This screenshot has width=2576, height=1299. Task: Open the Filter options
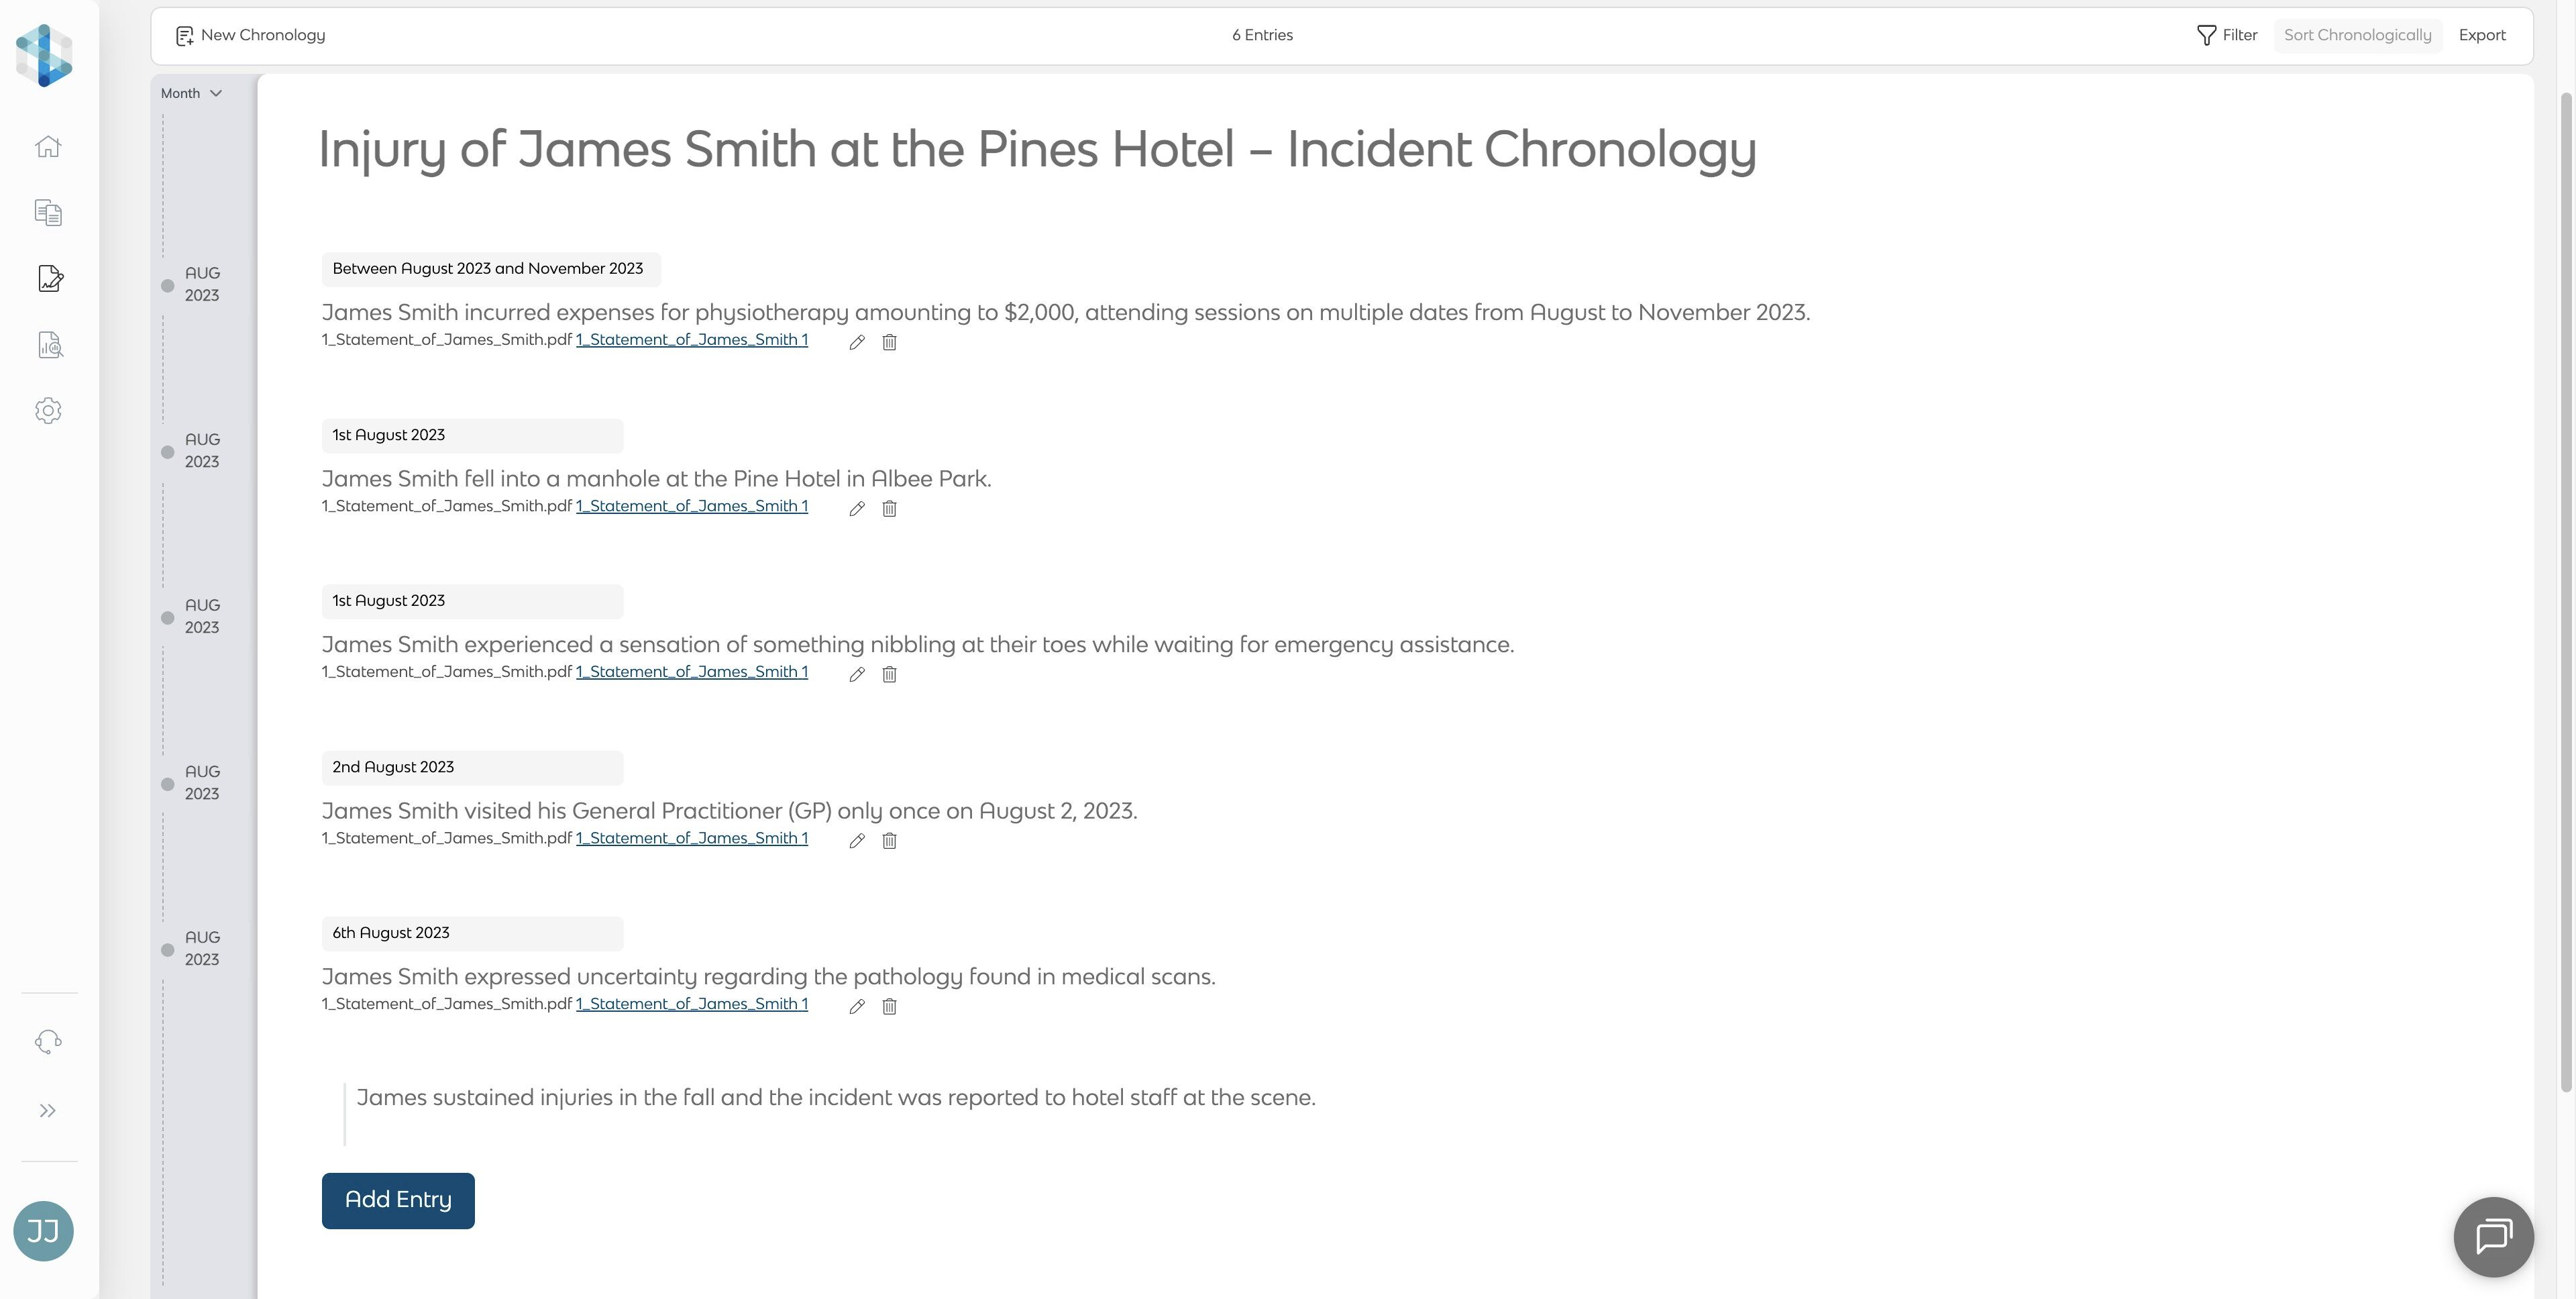pyautogui.click(x=2227, y=35)
